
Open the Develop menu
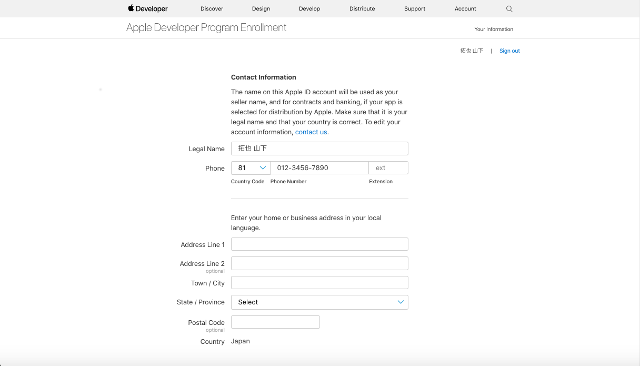[309, 9]
